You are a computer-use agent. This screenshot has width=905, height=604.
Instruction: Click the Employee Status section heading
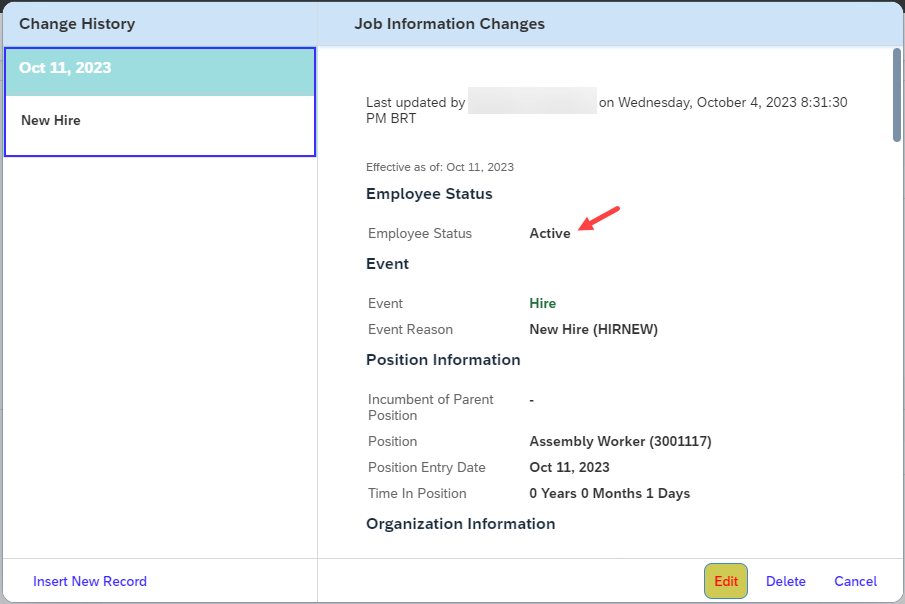[429, 193]
